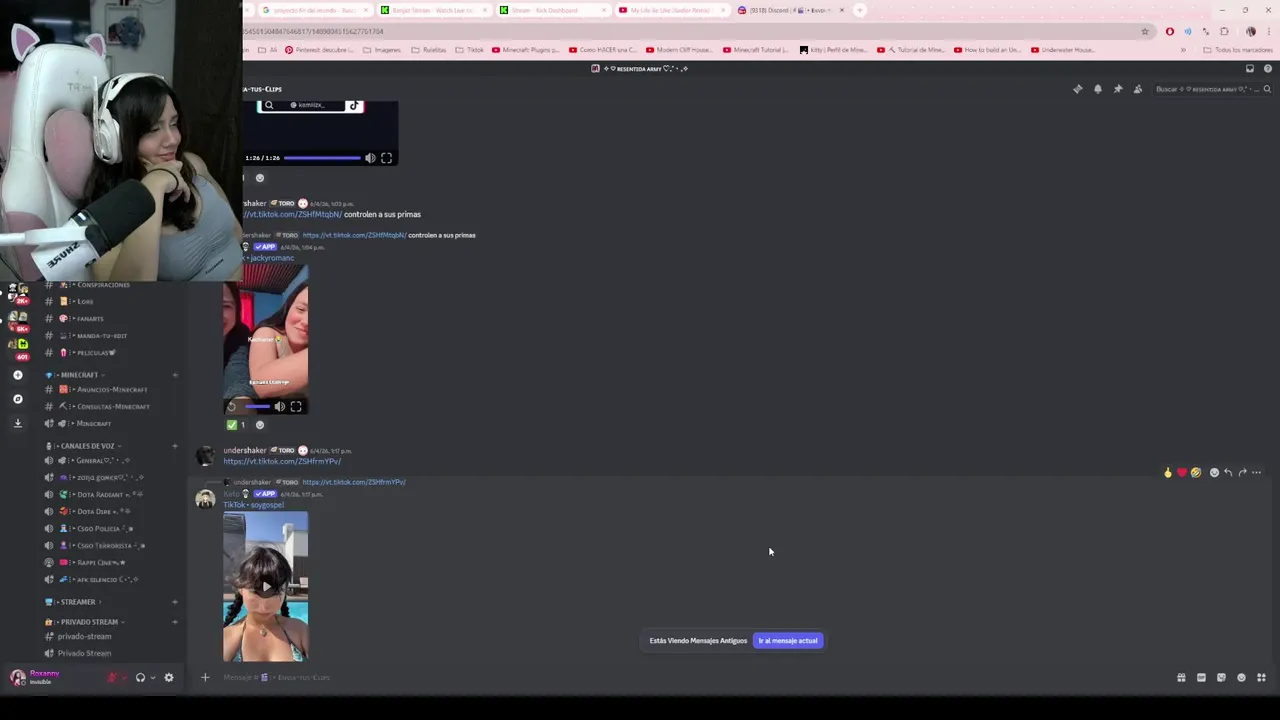Open the GIF picker
The height and width of the screenshot is (720, 1280).
pyautogui.click(x=1201, y=678)
